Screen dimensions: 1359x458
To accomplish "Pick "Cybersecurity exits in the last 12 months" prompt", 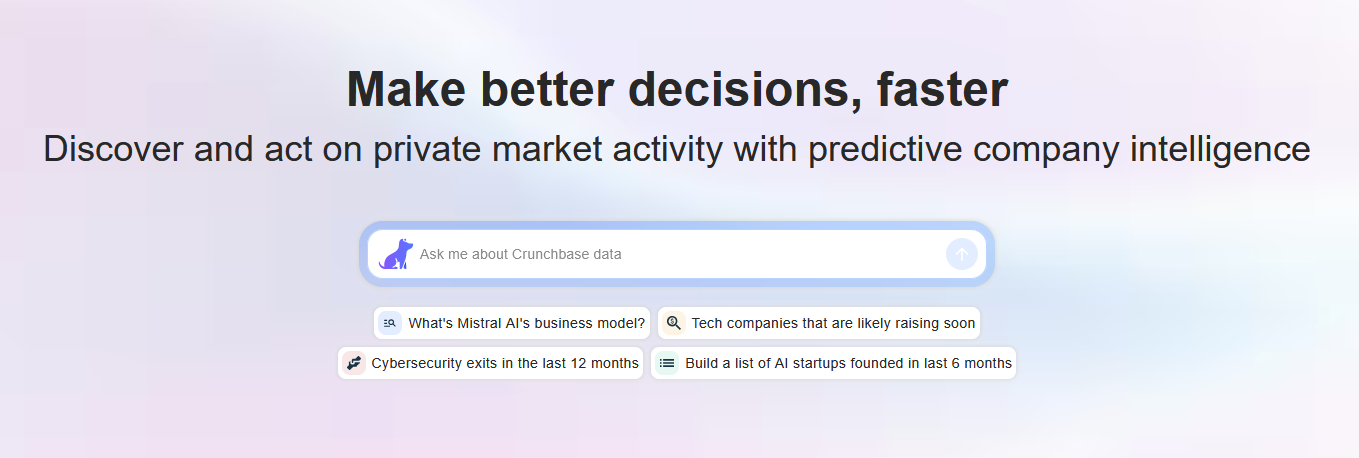I will point(504,363).
